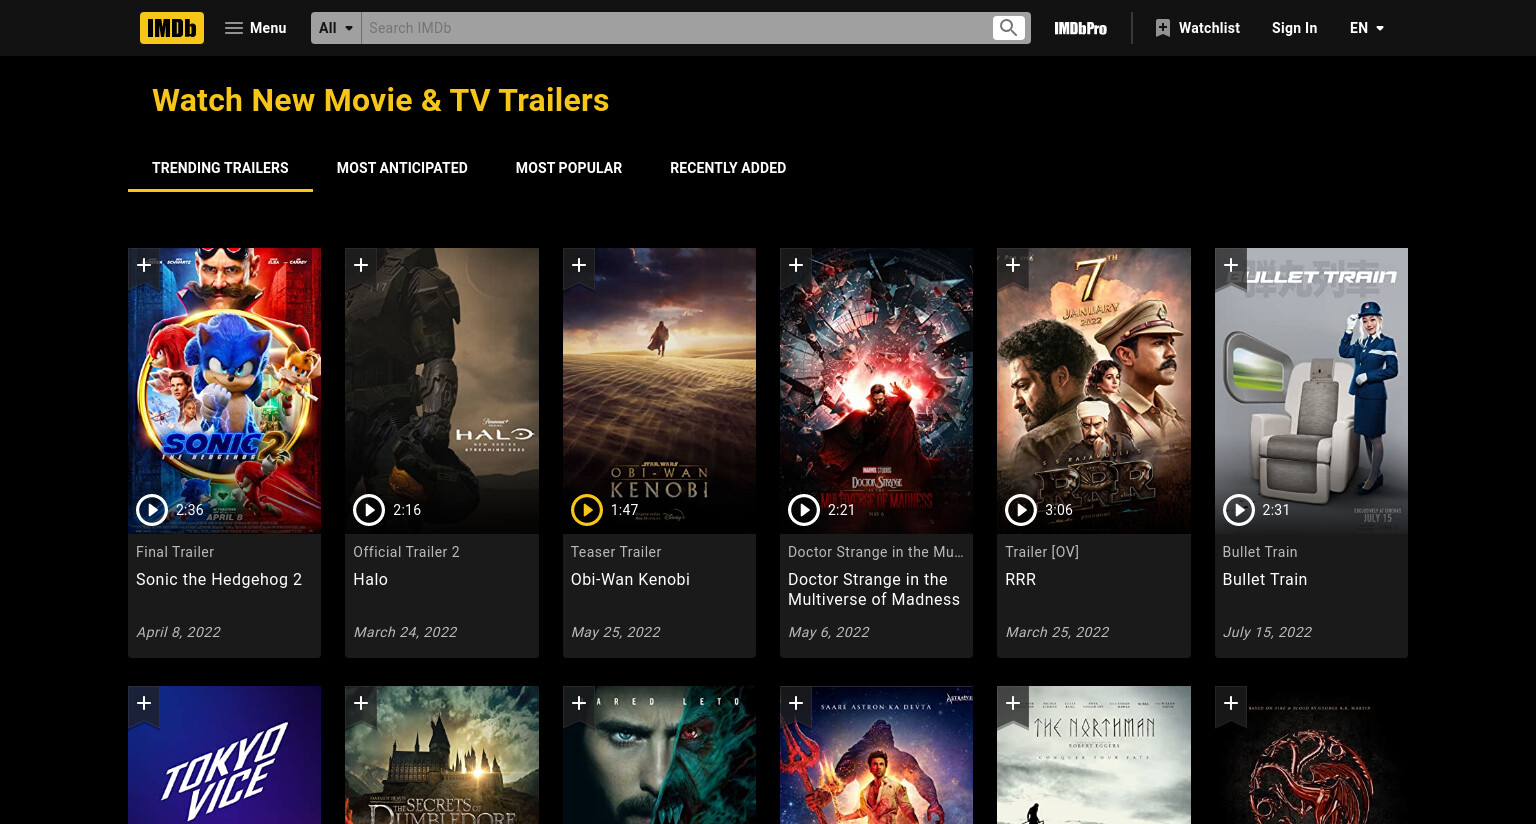
Task: Expand the EN language dropdown
Action: coord(1366,28)
